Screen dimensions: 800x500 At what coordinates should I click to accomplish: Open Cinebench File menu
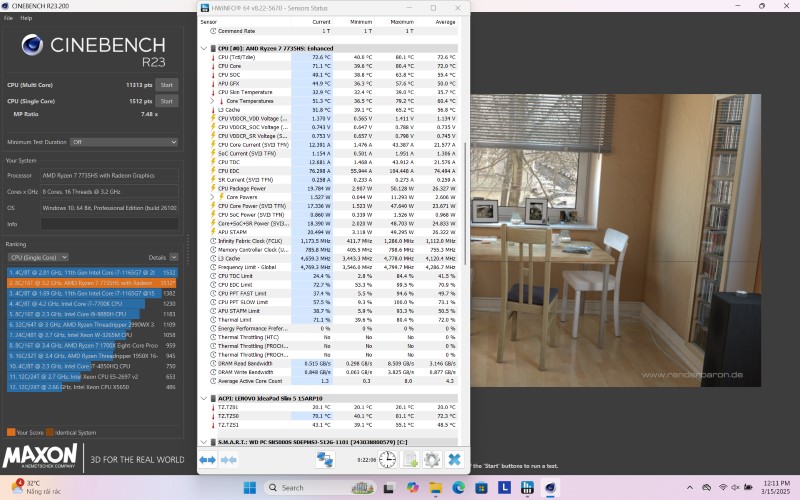pyautogui.click(x=8, y=18)
